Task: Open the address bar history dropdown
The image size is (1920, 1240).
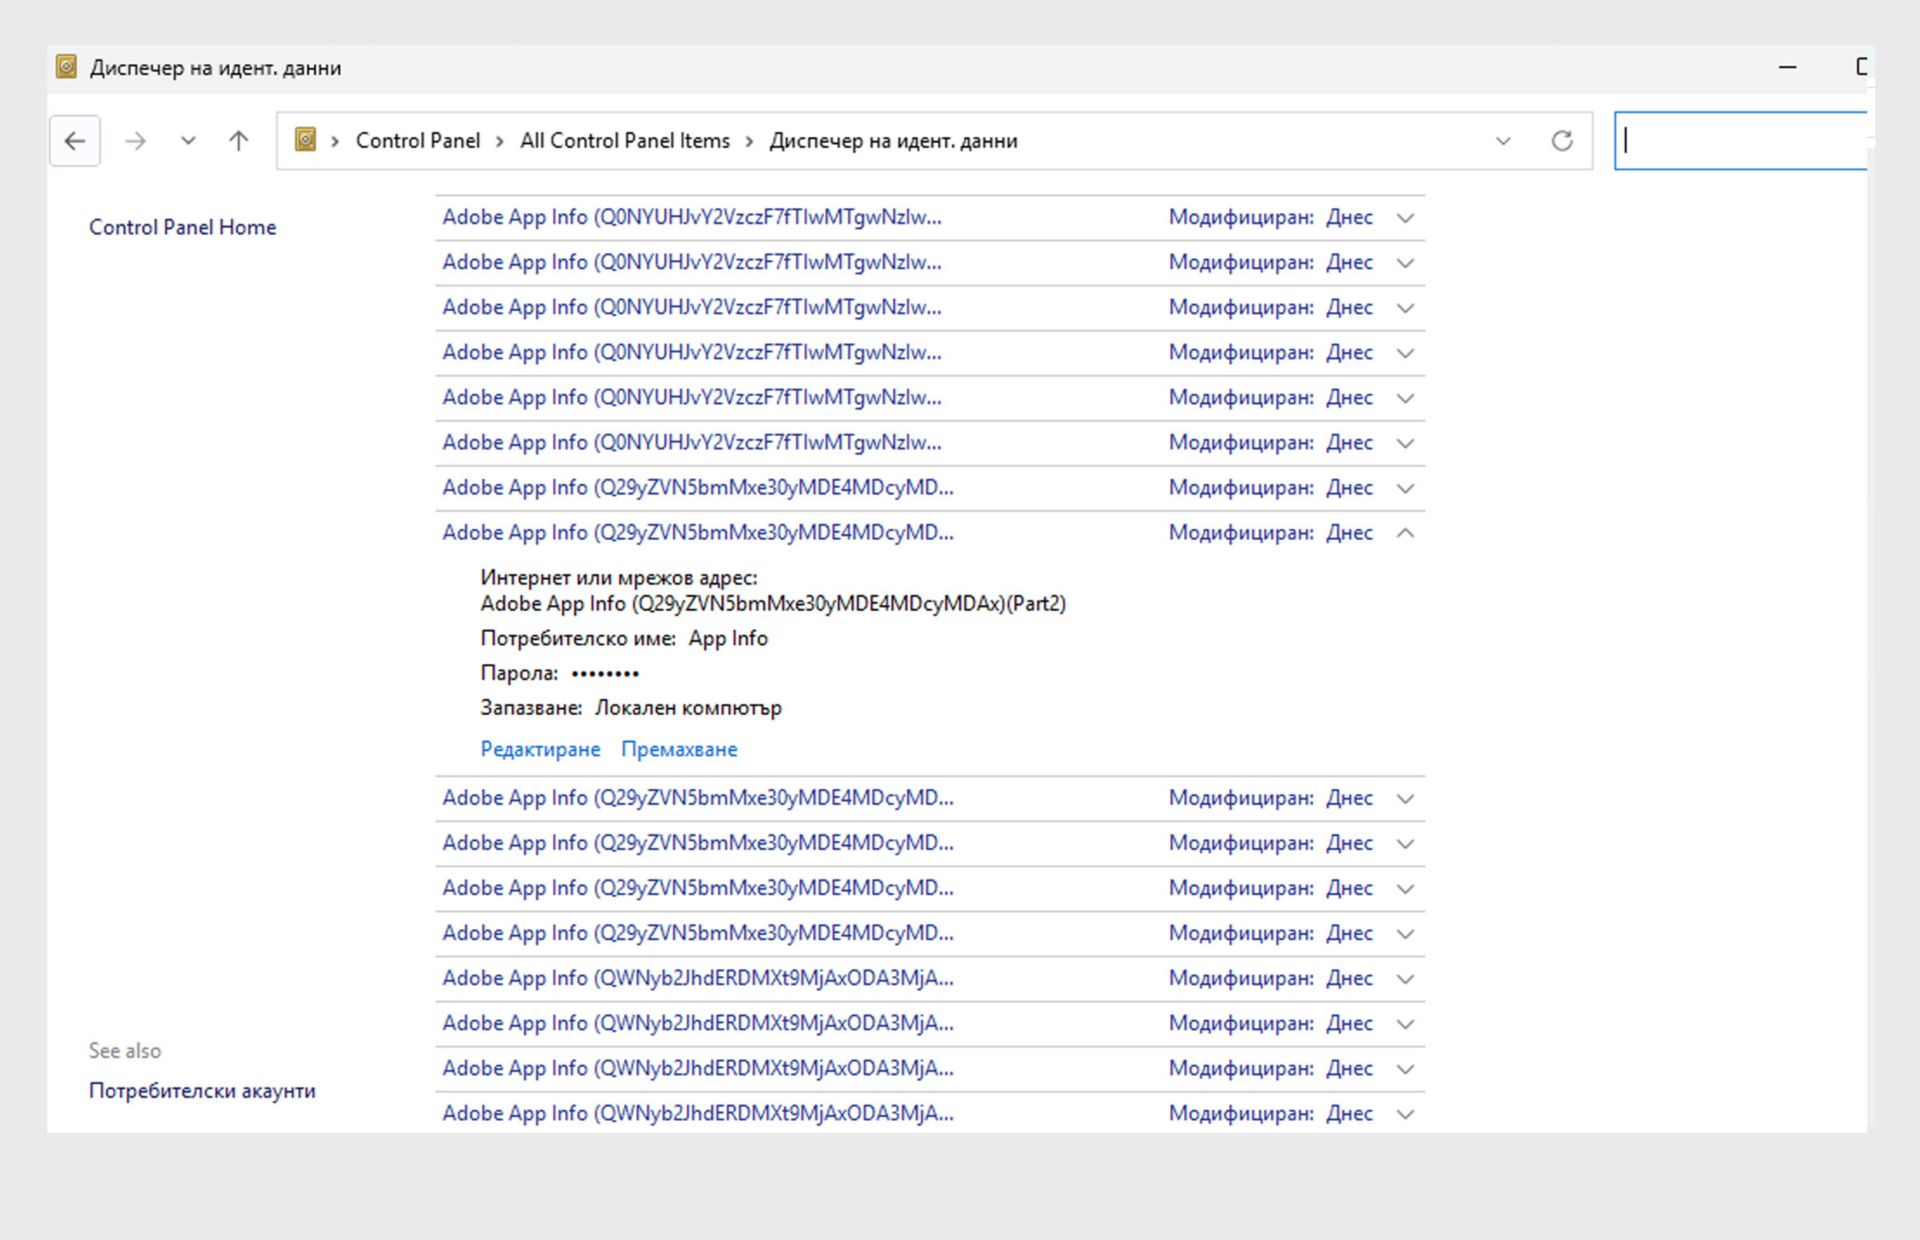Action: pyautogui.click(x=1503, y=141)
